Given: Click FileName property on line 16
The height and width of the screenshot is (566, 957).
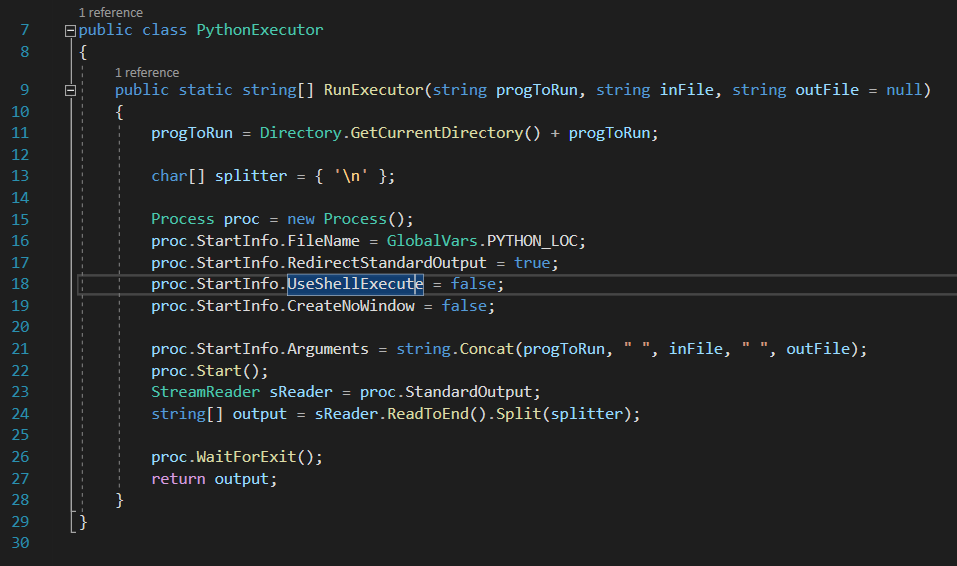Looking at the screenshot, I should coord(323,241).
